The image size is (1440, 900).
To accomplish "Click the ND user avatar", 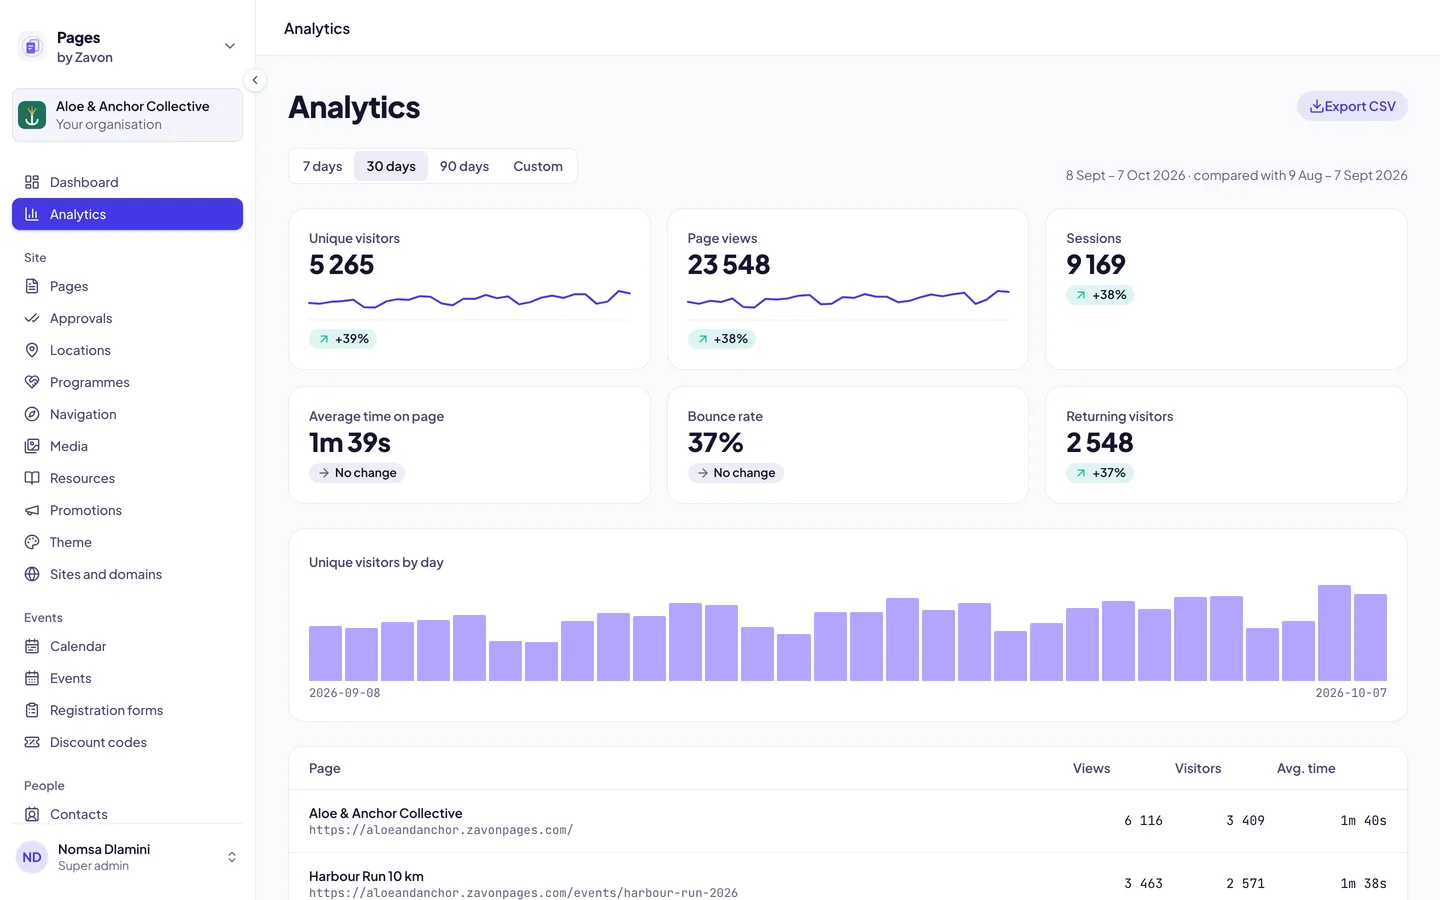I will pyautogui.click(x=32, y=857).
